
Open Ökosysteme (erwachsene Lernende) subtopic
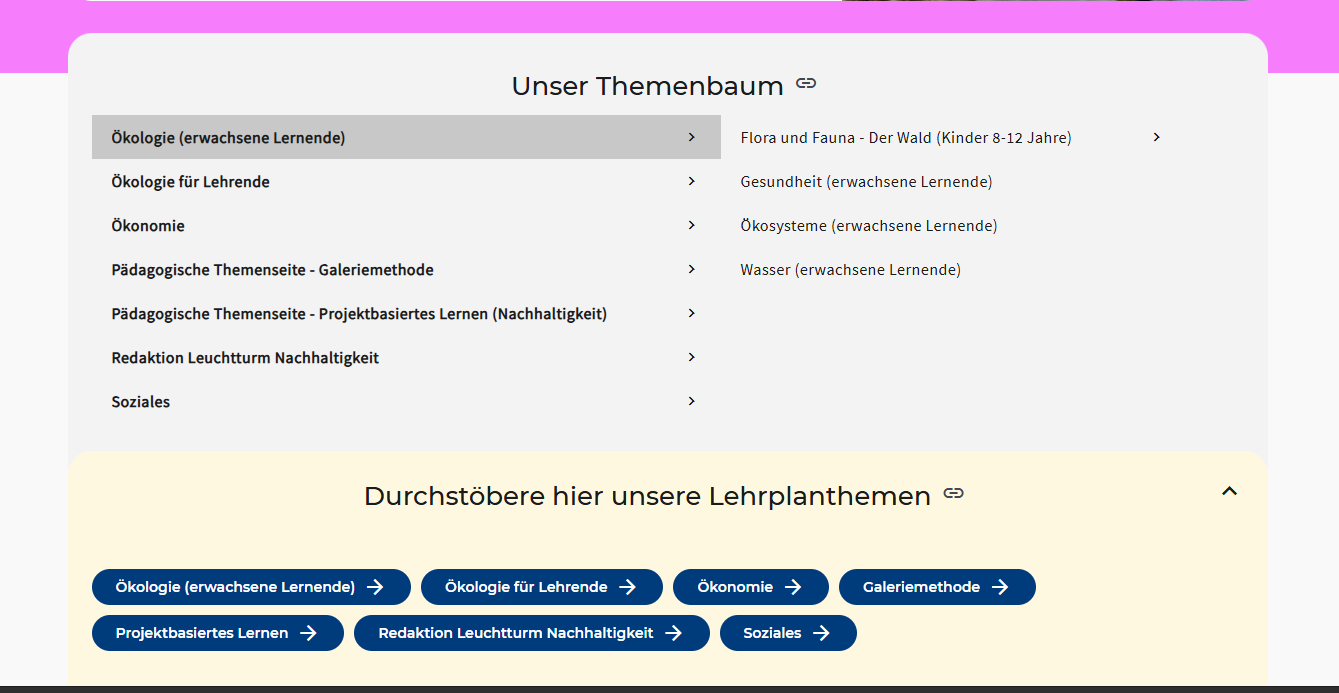point(868,226)
